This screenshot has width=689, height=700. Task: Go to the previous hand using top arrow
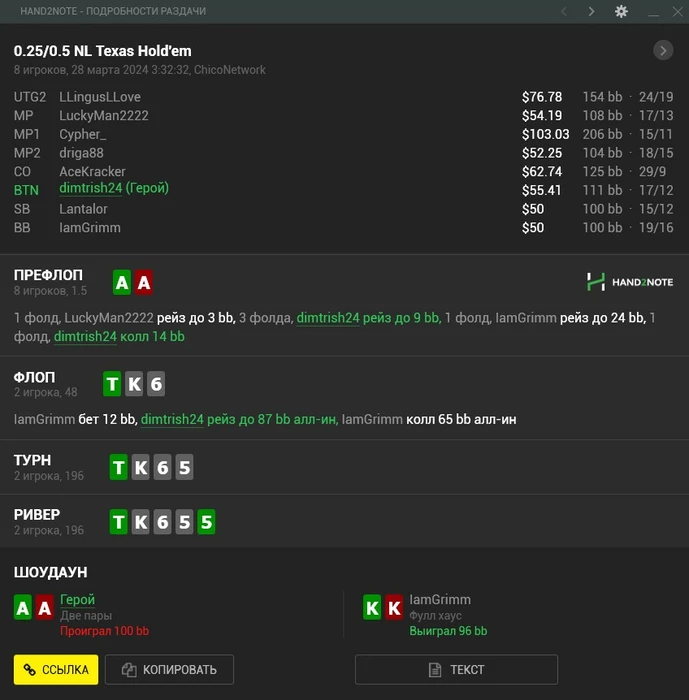(564, 11)
